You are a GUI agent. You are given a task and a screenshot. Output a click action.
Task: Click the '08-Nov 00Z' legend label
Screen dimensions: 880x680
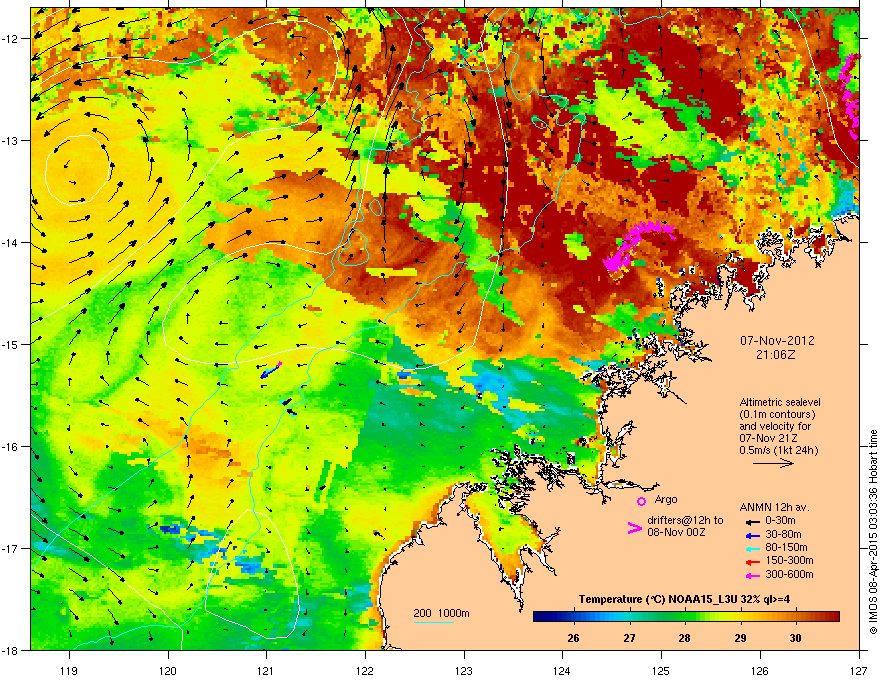676,532
